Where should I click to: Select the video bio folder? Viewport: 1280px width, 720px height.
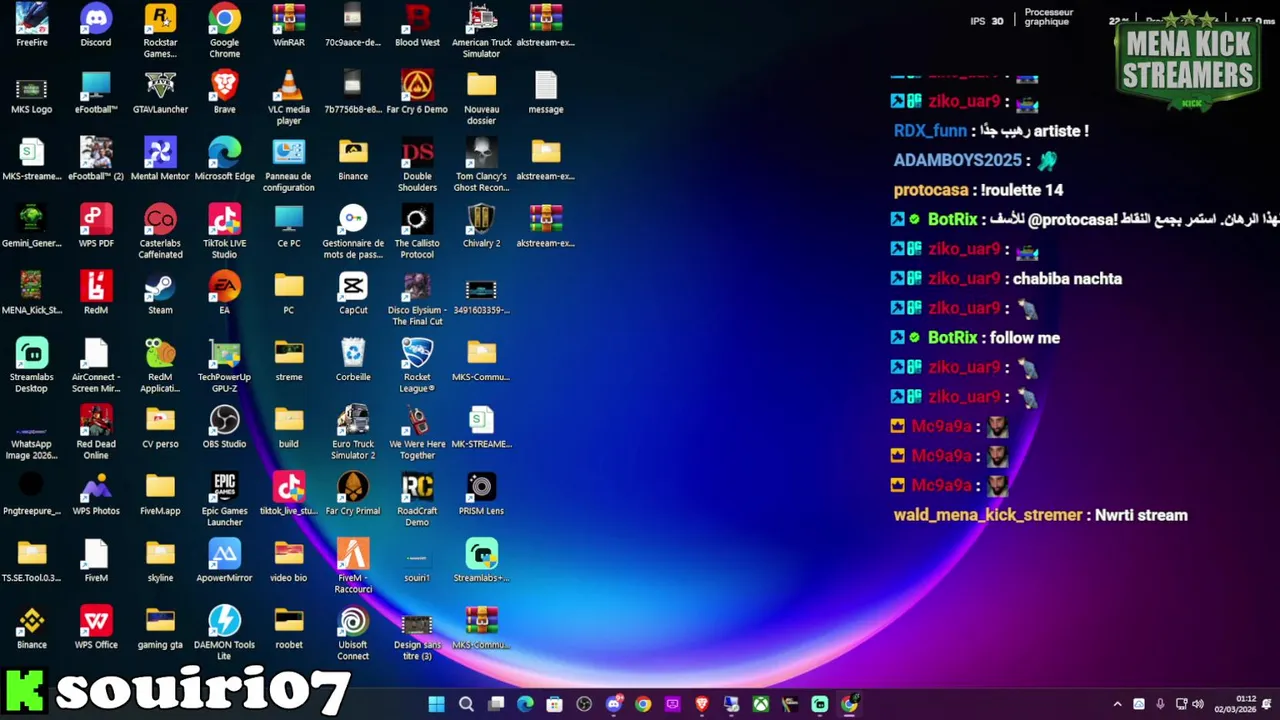coord(289,561)
